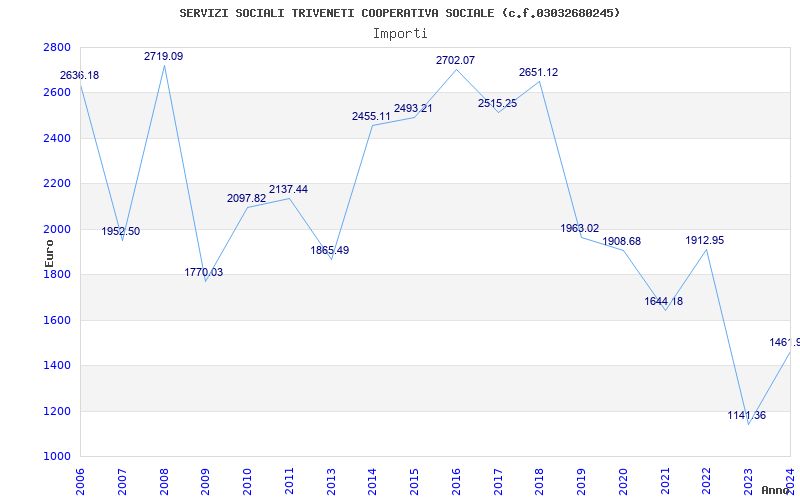Click the 1912.95 data label
Viewport: 800px width, 500px height.
705,241
